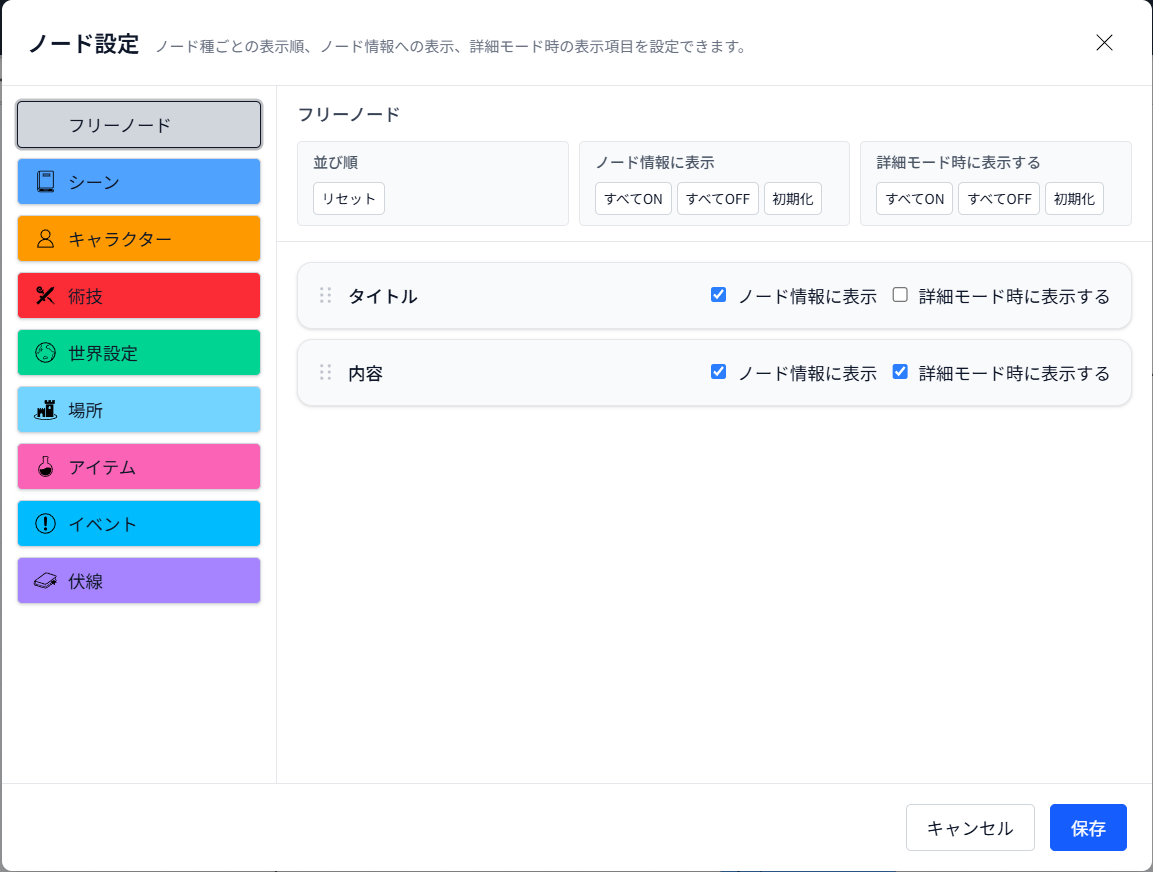This screenshot has width=1153, height=872.
Task: Open the 世界設定 node settings
Action: (x=139, y=353)
